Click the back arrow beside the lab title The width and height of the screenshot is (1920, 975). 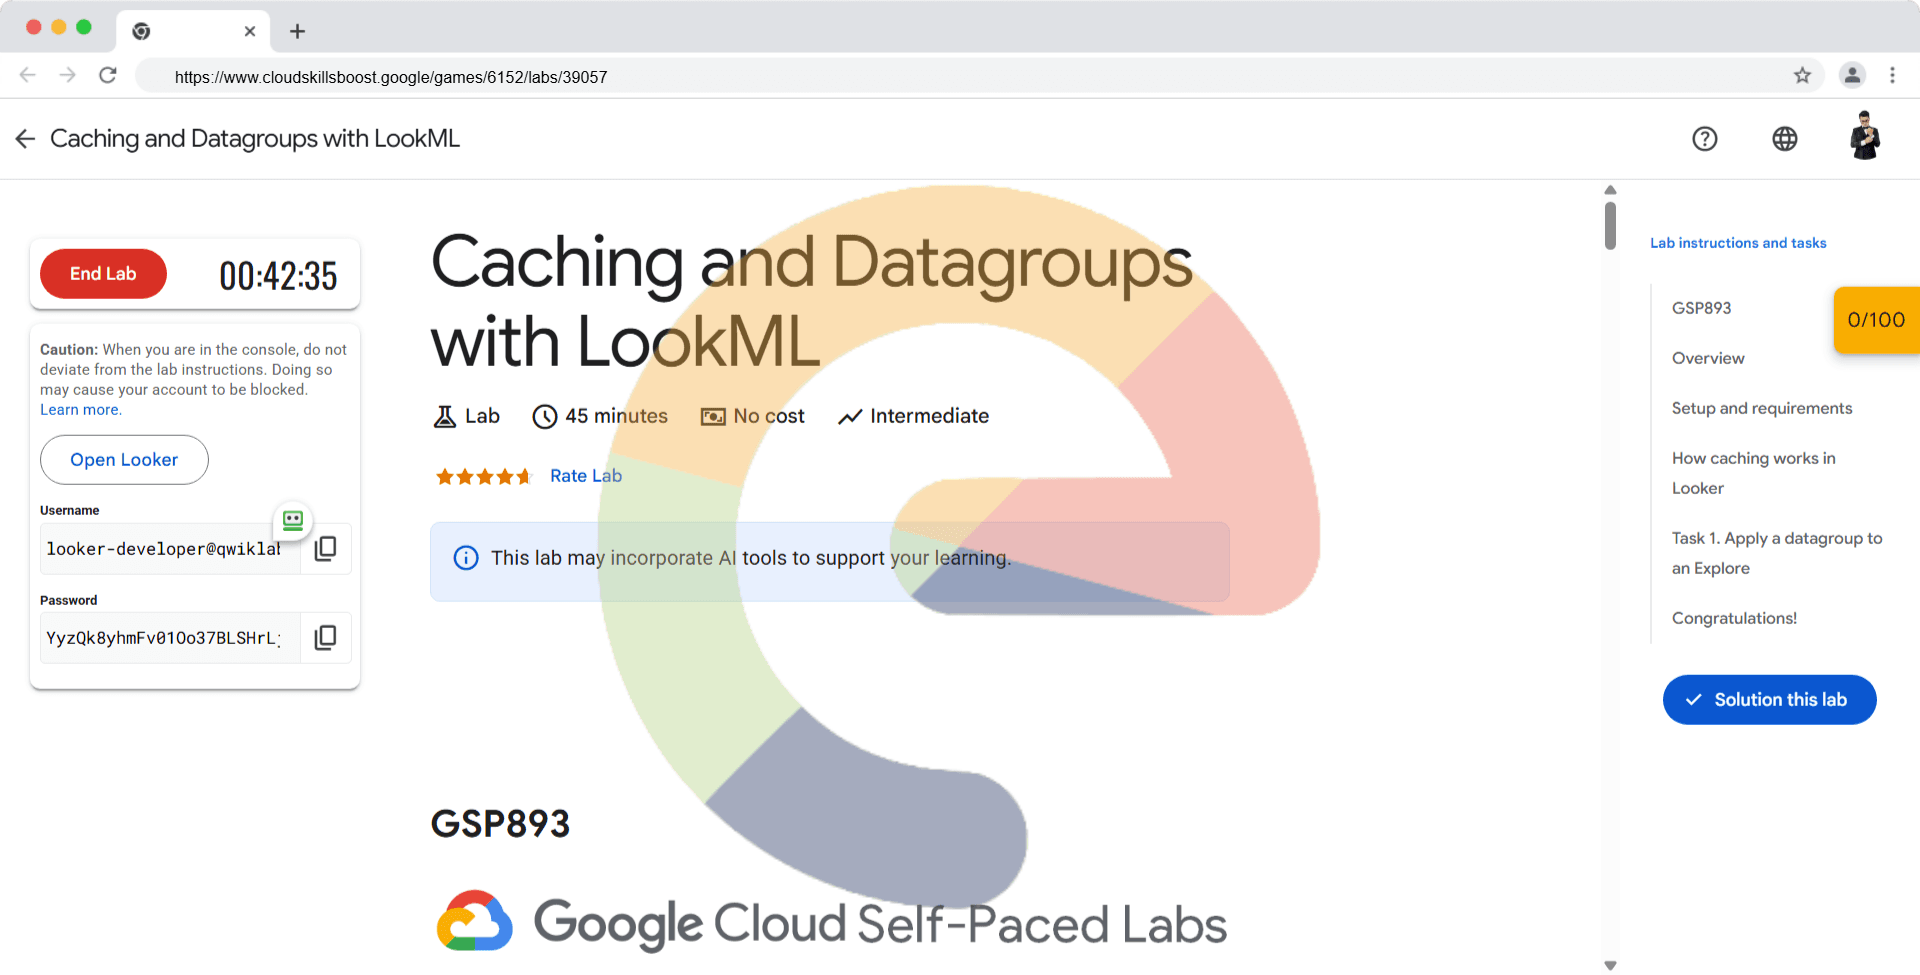click(25, 139)
